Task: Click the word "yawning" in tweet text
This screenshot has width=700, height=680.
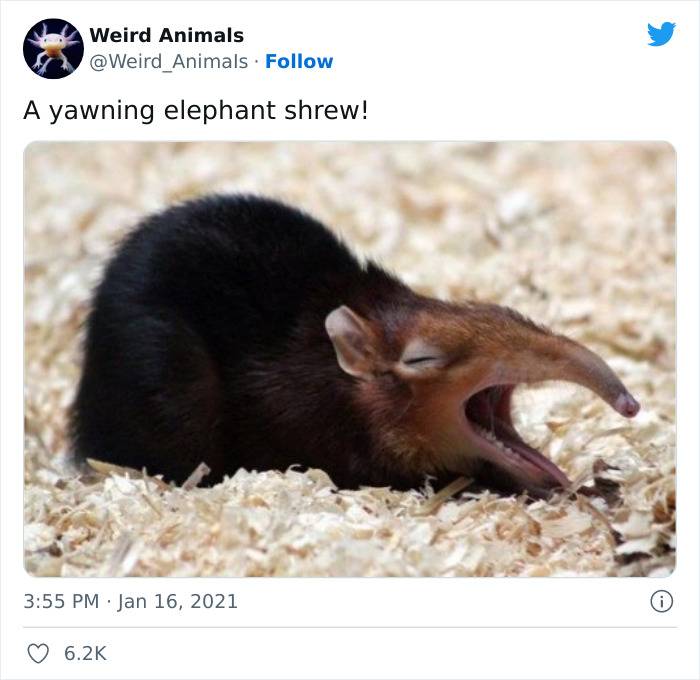Action: (101, 112)
